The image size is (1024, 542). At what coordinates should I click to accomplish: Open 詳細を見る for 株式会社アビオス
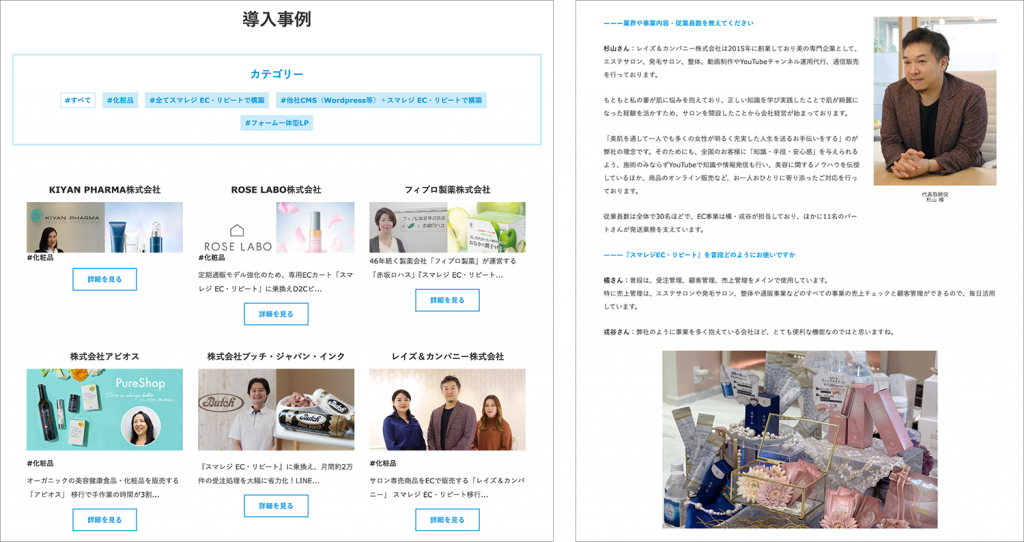104,520
